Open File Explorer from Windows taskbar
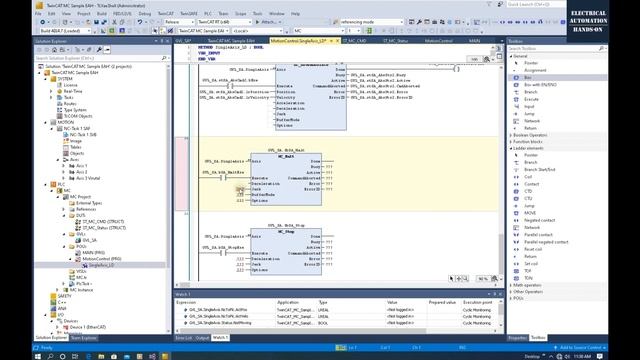This screenshot has height=360, width=640. coord(101,356)
